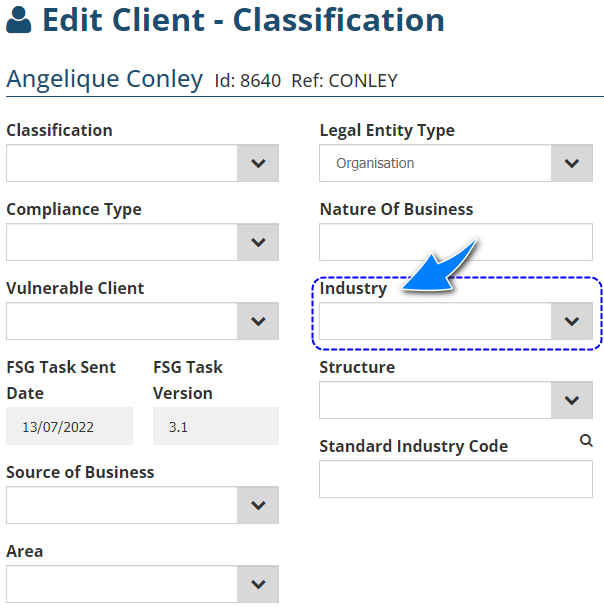Viewport: 604px width, 607px height.
Task: Click the Angelique Conley client name
Action: coord(105,79)
